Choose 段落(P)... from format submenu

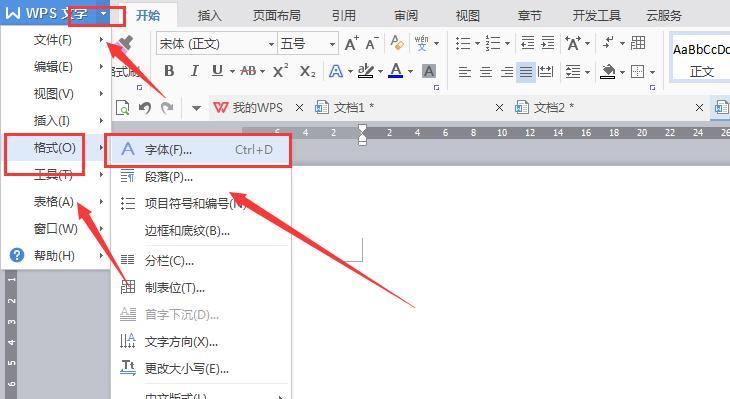200,177
